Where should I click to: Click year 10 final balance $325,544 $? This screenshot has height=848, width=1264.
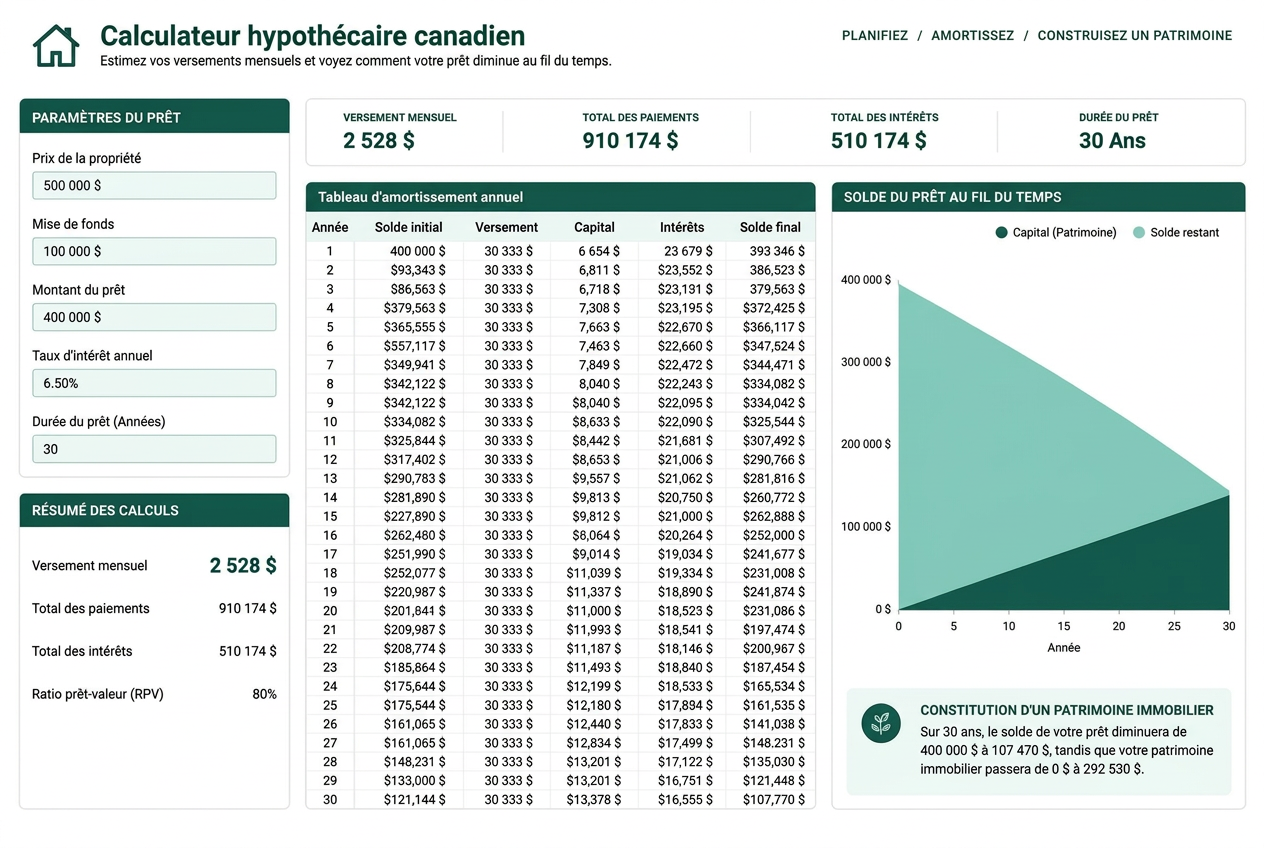[x=774, y=422]
